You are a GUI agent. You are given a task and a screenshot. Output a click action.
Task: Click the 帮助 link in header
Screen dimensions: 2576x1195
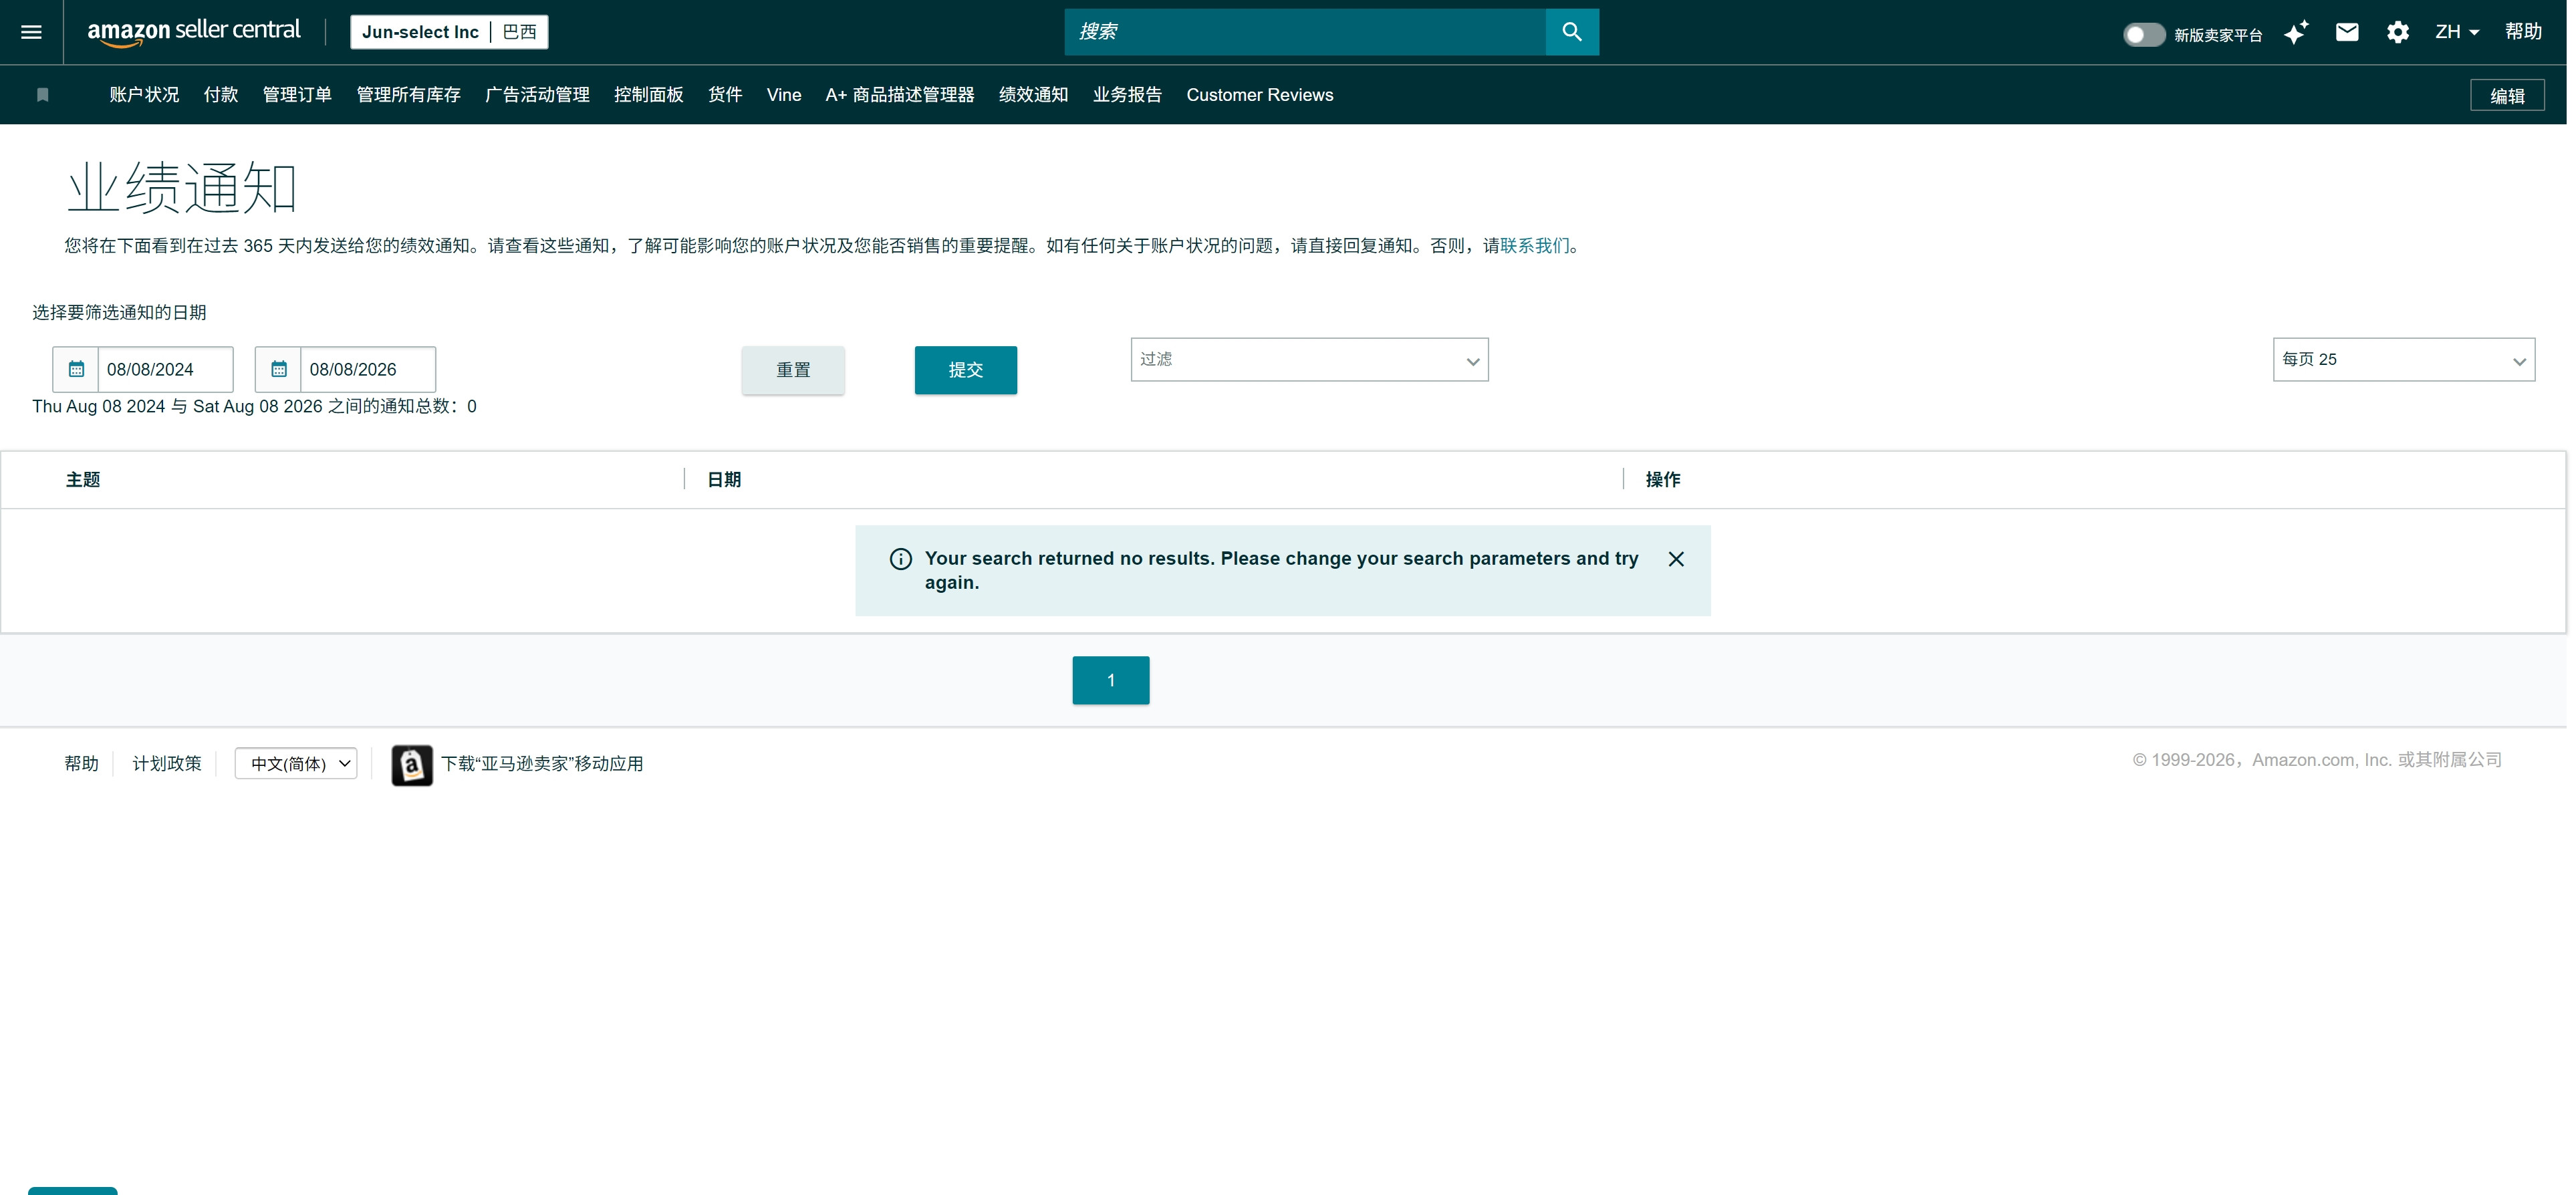(x=2523, y=32)
